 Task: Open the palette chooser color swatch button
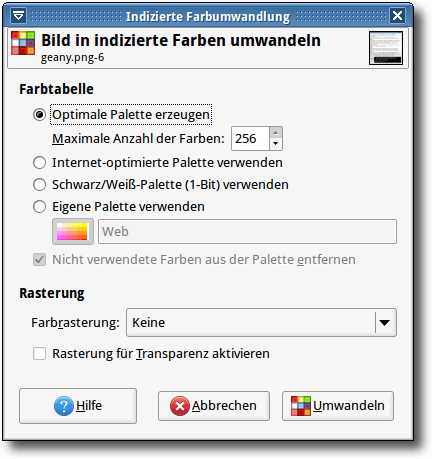pos(73,231)
